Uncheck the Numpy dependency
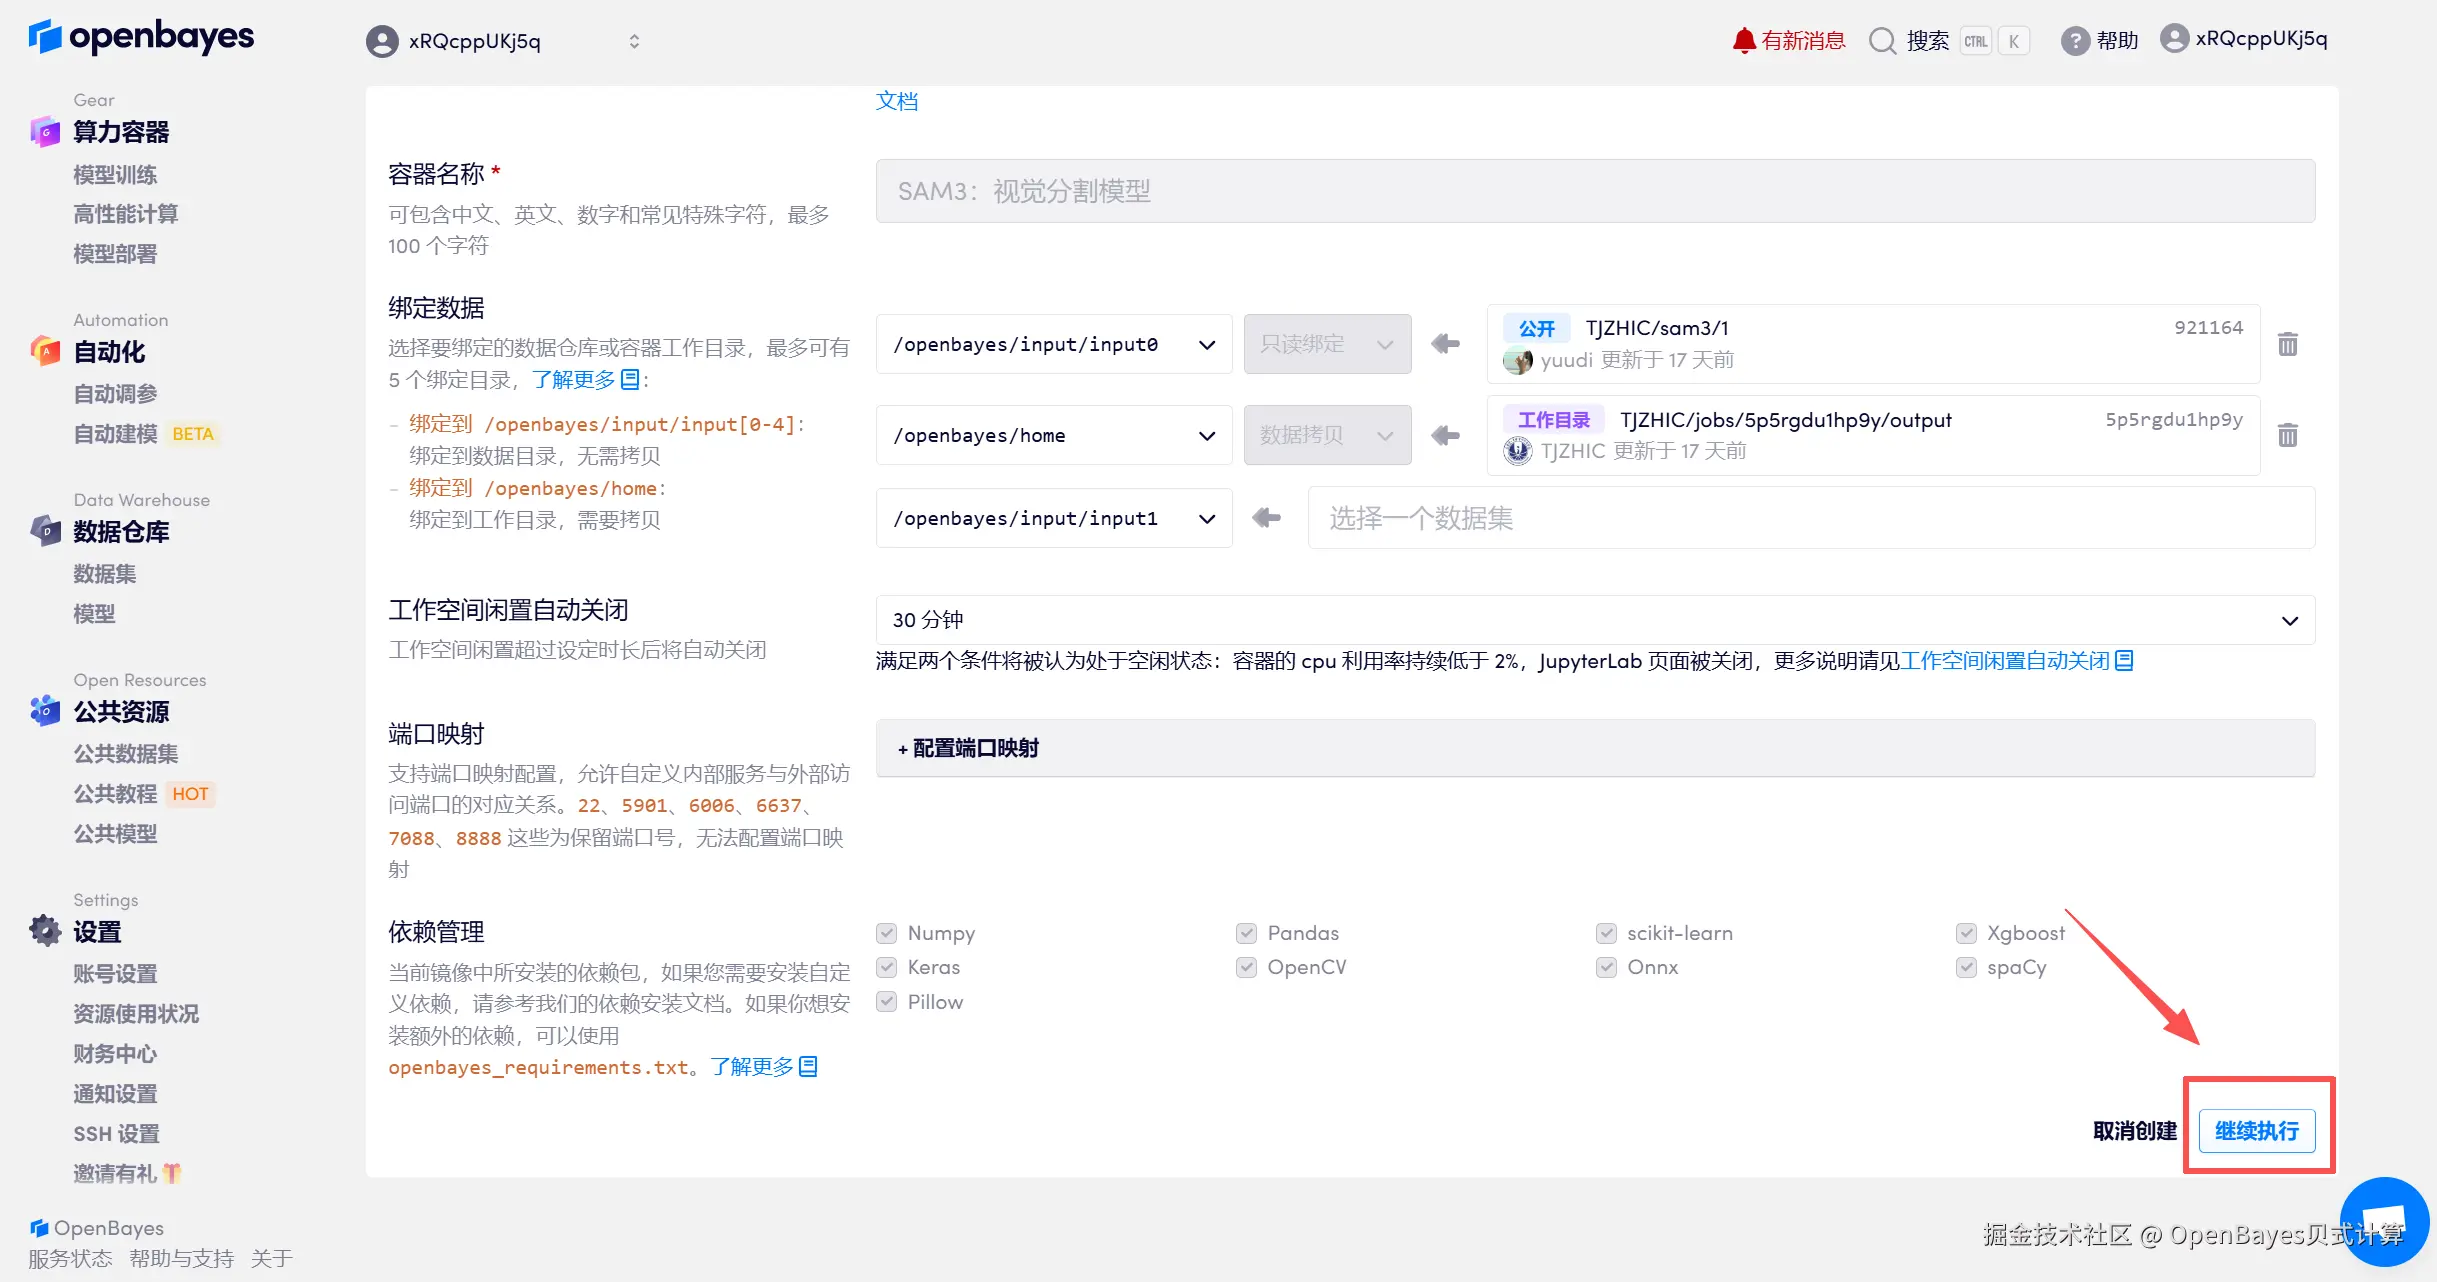This screenshot has width=2437, height=1282. coord(887,932)
